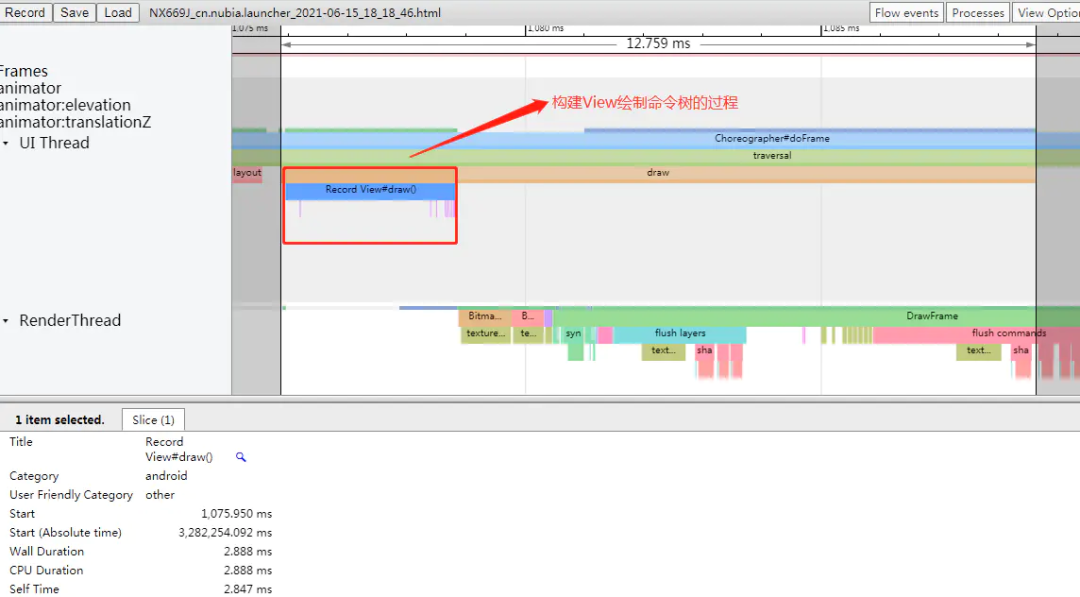Screen dimensions: 1080x597
Task: Click the animator:elevation track label
Action: pos(65,105)
